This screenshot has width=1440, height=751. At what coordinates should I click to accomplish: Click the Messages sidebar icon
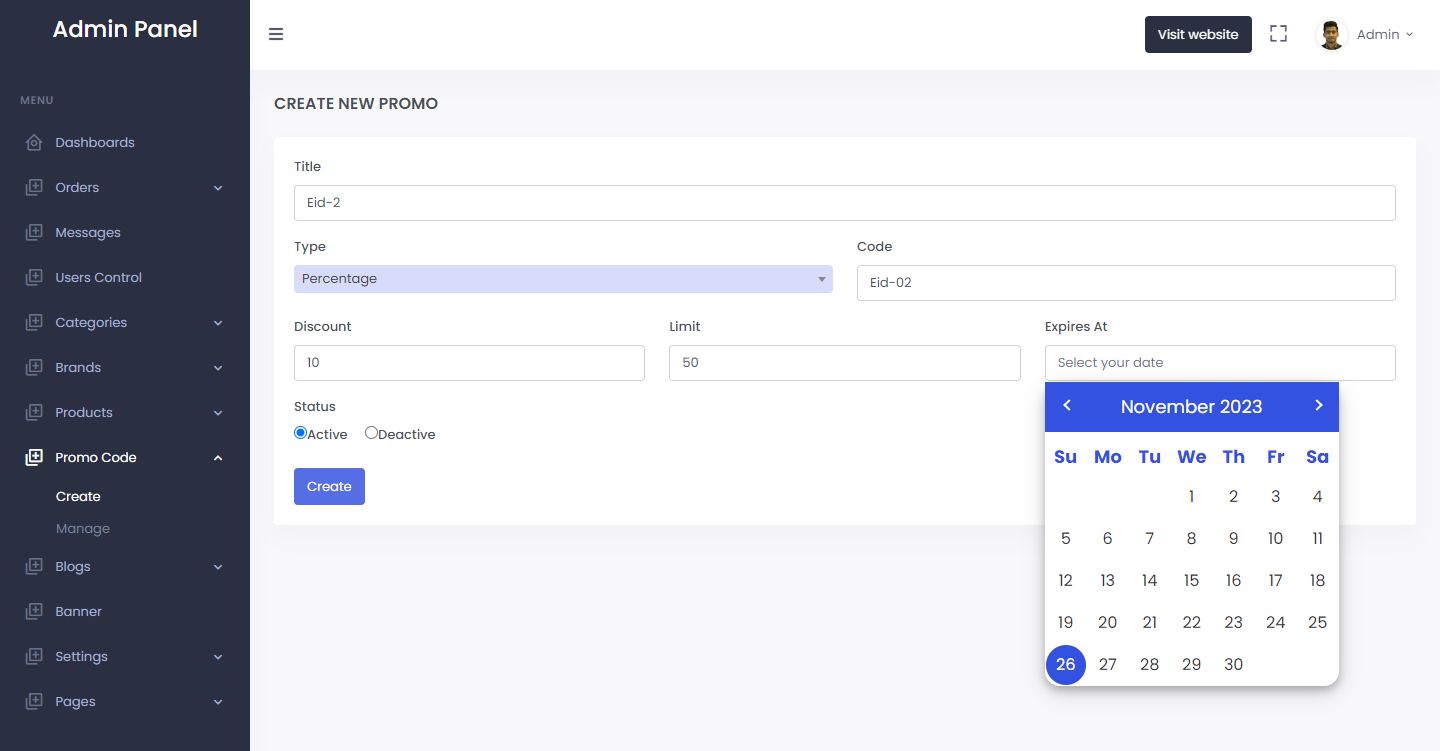click(34, 233)
